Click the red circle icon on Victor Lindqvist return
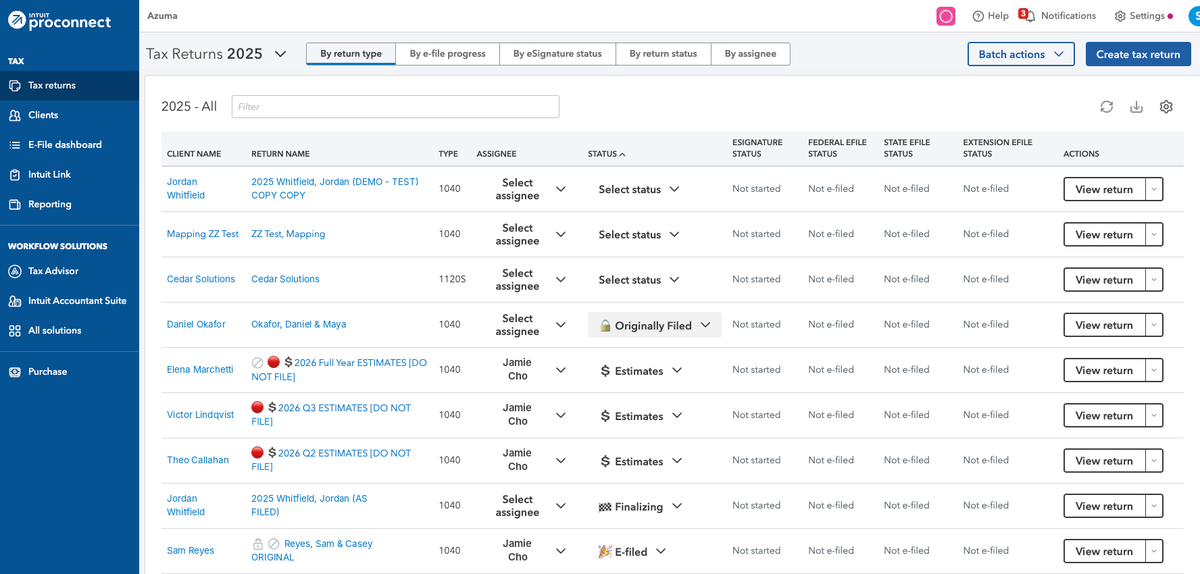Screen dimensions: 1200x574 point(257,407)
